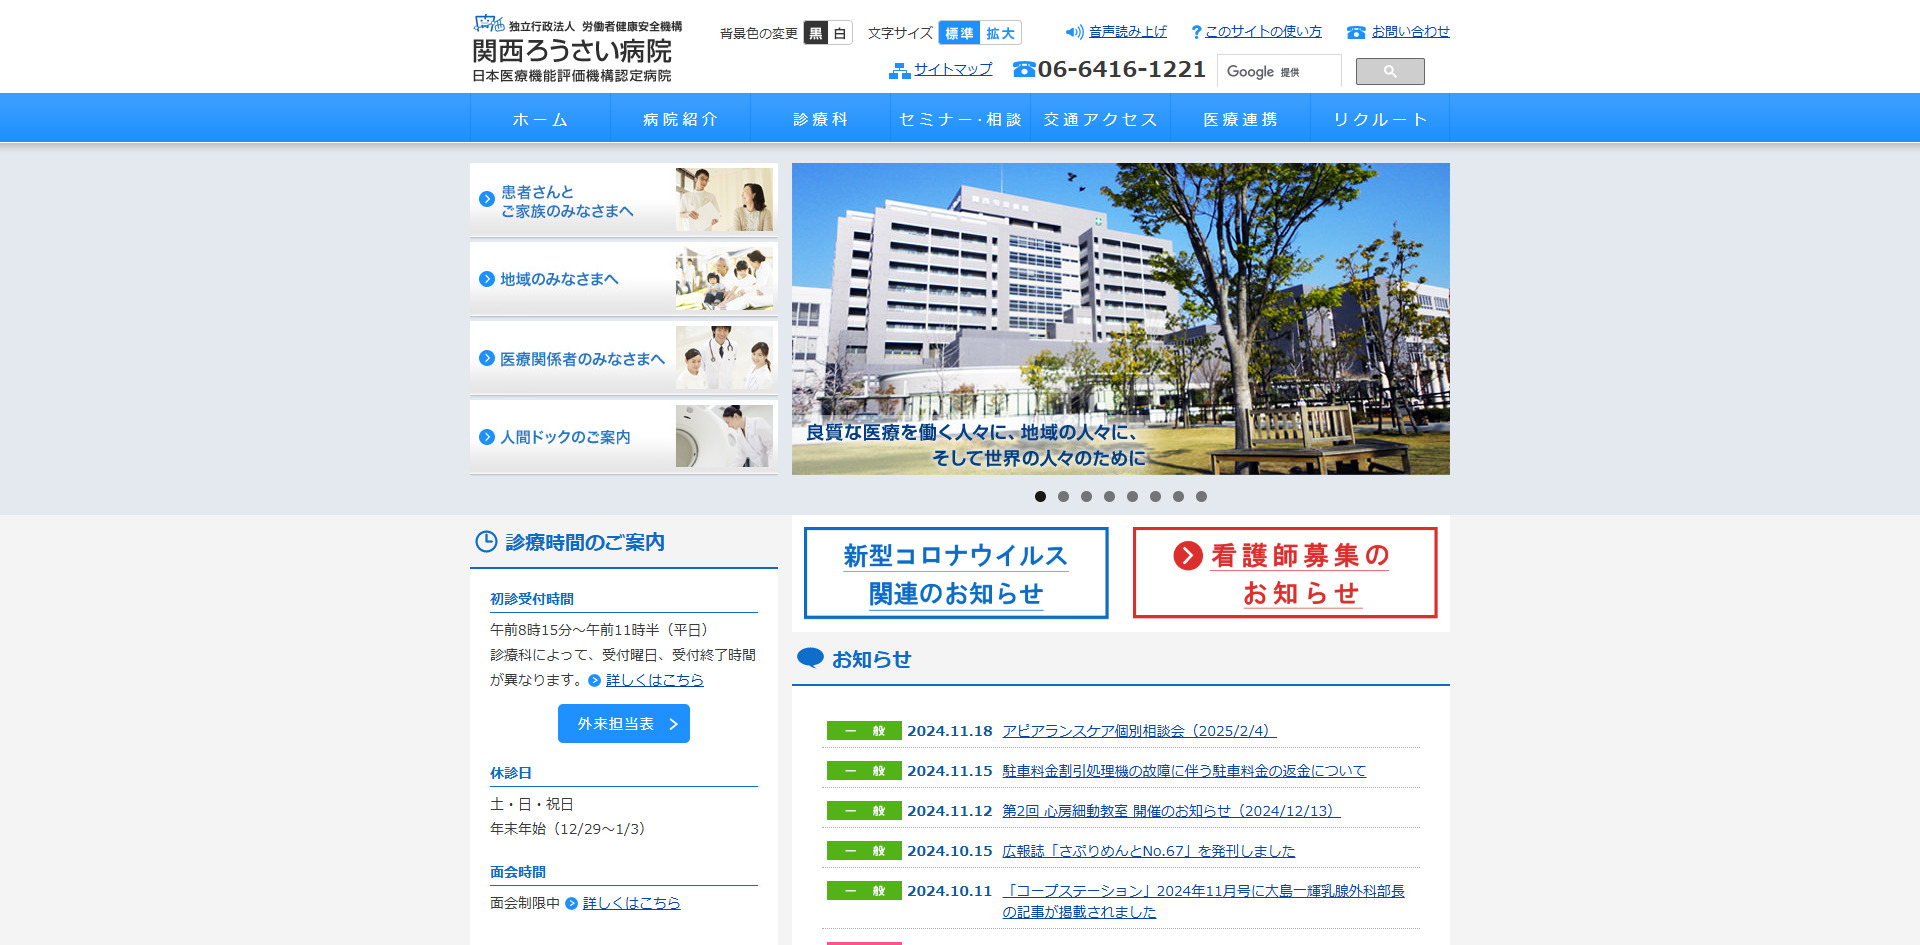Open 看護師募集のお知らせ banner
Image resolution: width=1920 pixels, height=945 pixels.
(x=1285, y=573)
